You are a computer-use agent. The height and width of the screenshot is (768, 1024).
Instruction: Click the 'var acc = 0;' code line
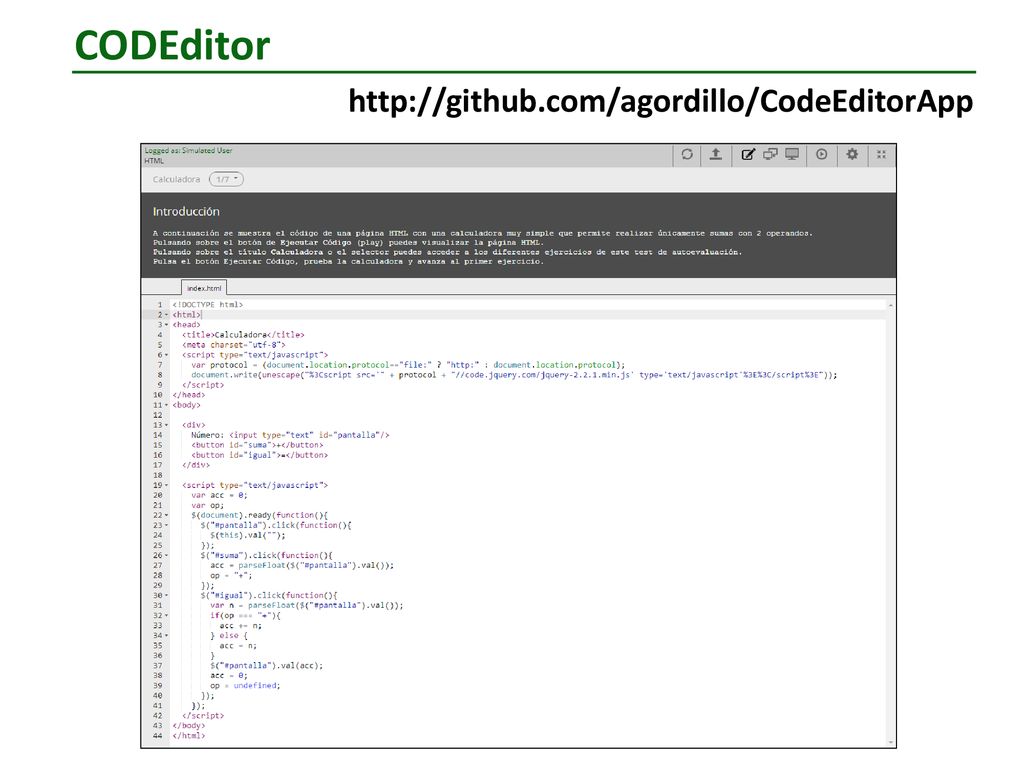(219, 495)
